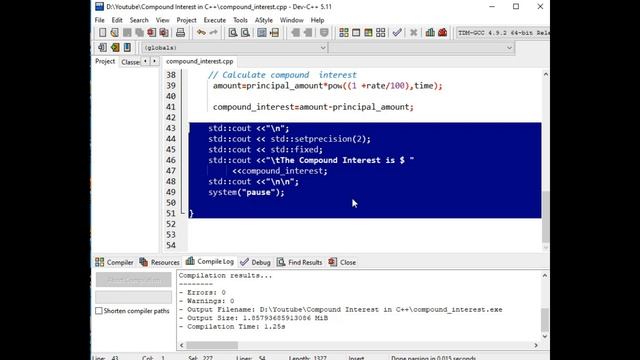The height and width of the screenshot is (360, 640).
Task: Click the Insert snippet icon in second toolbar
Action: 102,47
